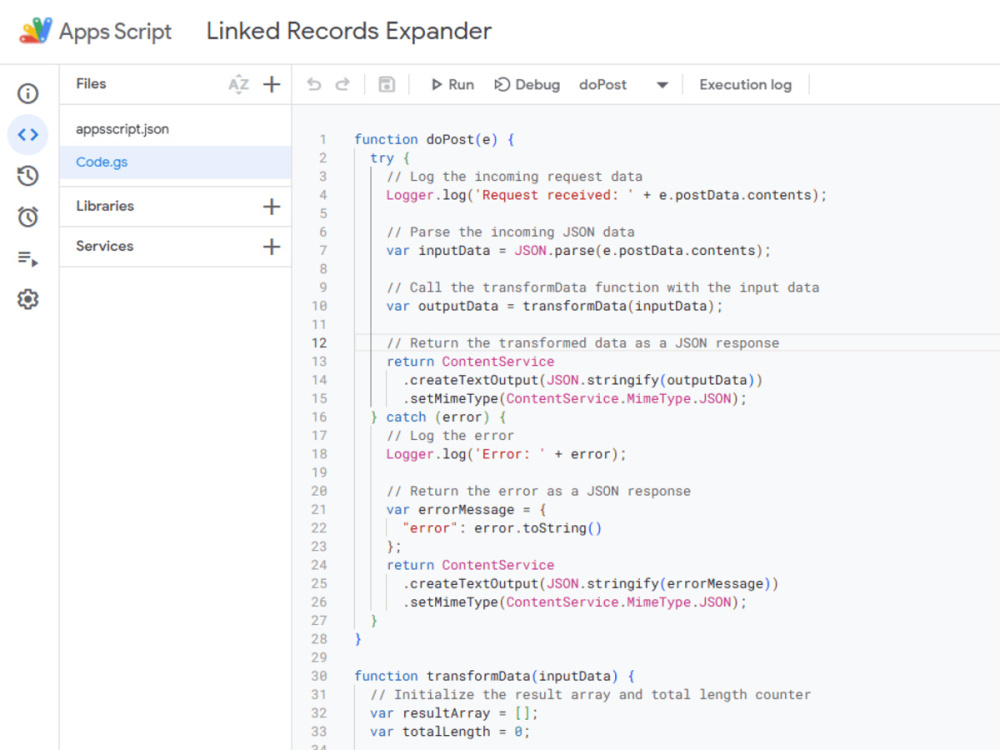
Task: Click the 'function transformData(inputData)' line
Action: [494, 676]
